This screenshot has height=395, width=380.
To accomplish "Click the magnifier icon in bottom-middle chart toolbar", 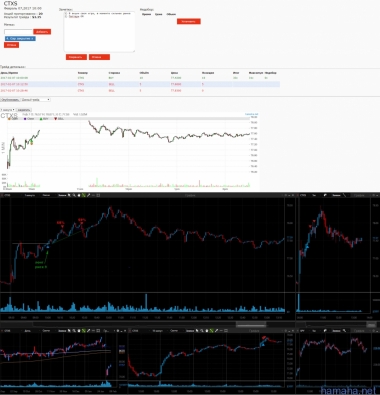I will coord(202,331).
